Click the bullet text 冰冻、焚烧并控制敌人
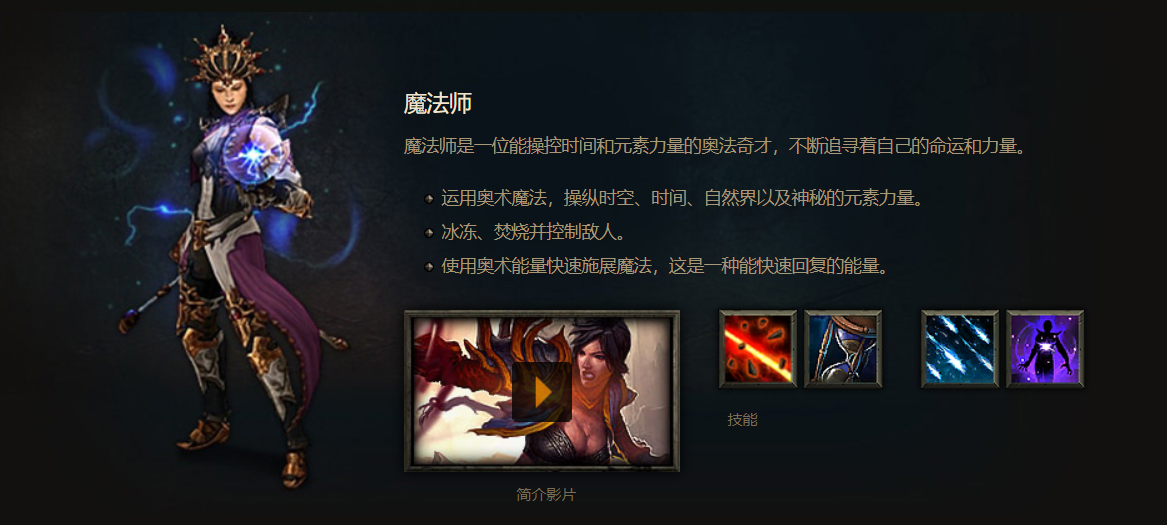 [531, 232]
